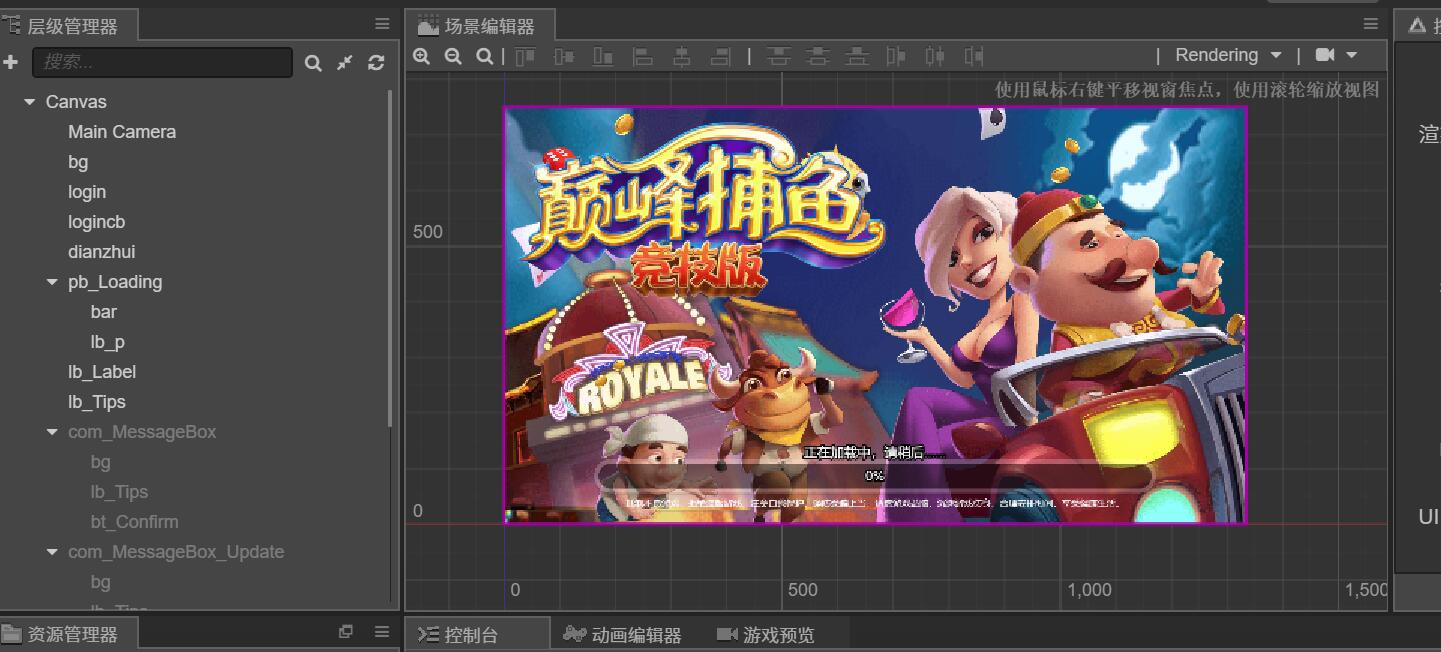1441x652 pixels.
Task: Collapse all nodes in the hierarchy panel
Action: click(345, 63)
